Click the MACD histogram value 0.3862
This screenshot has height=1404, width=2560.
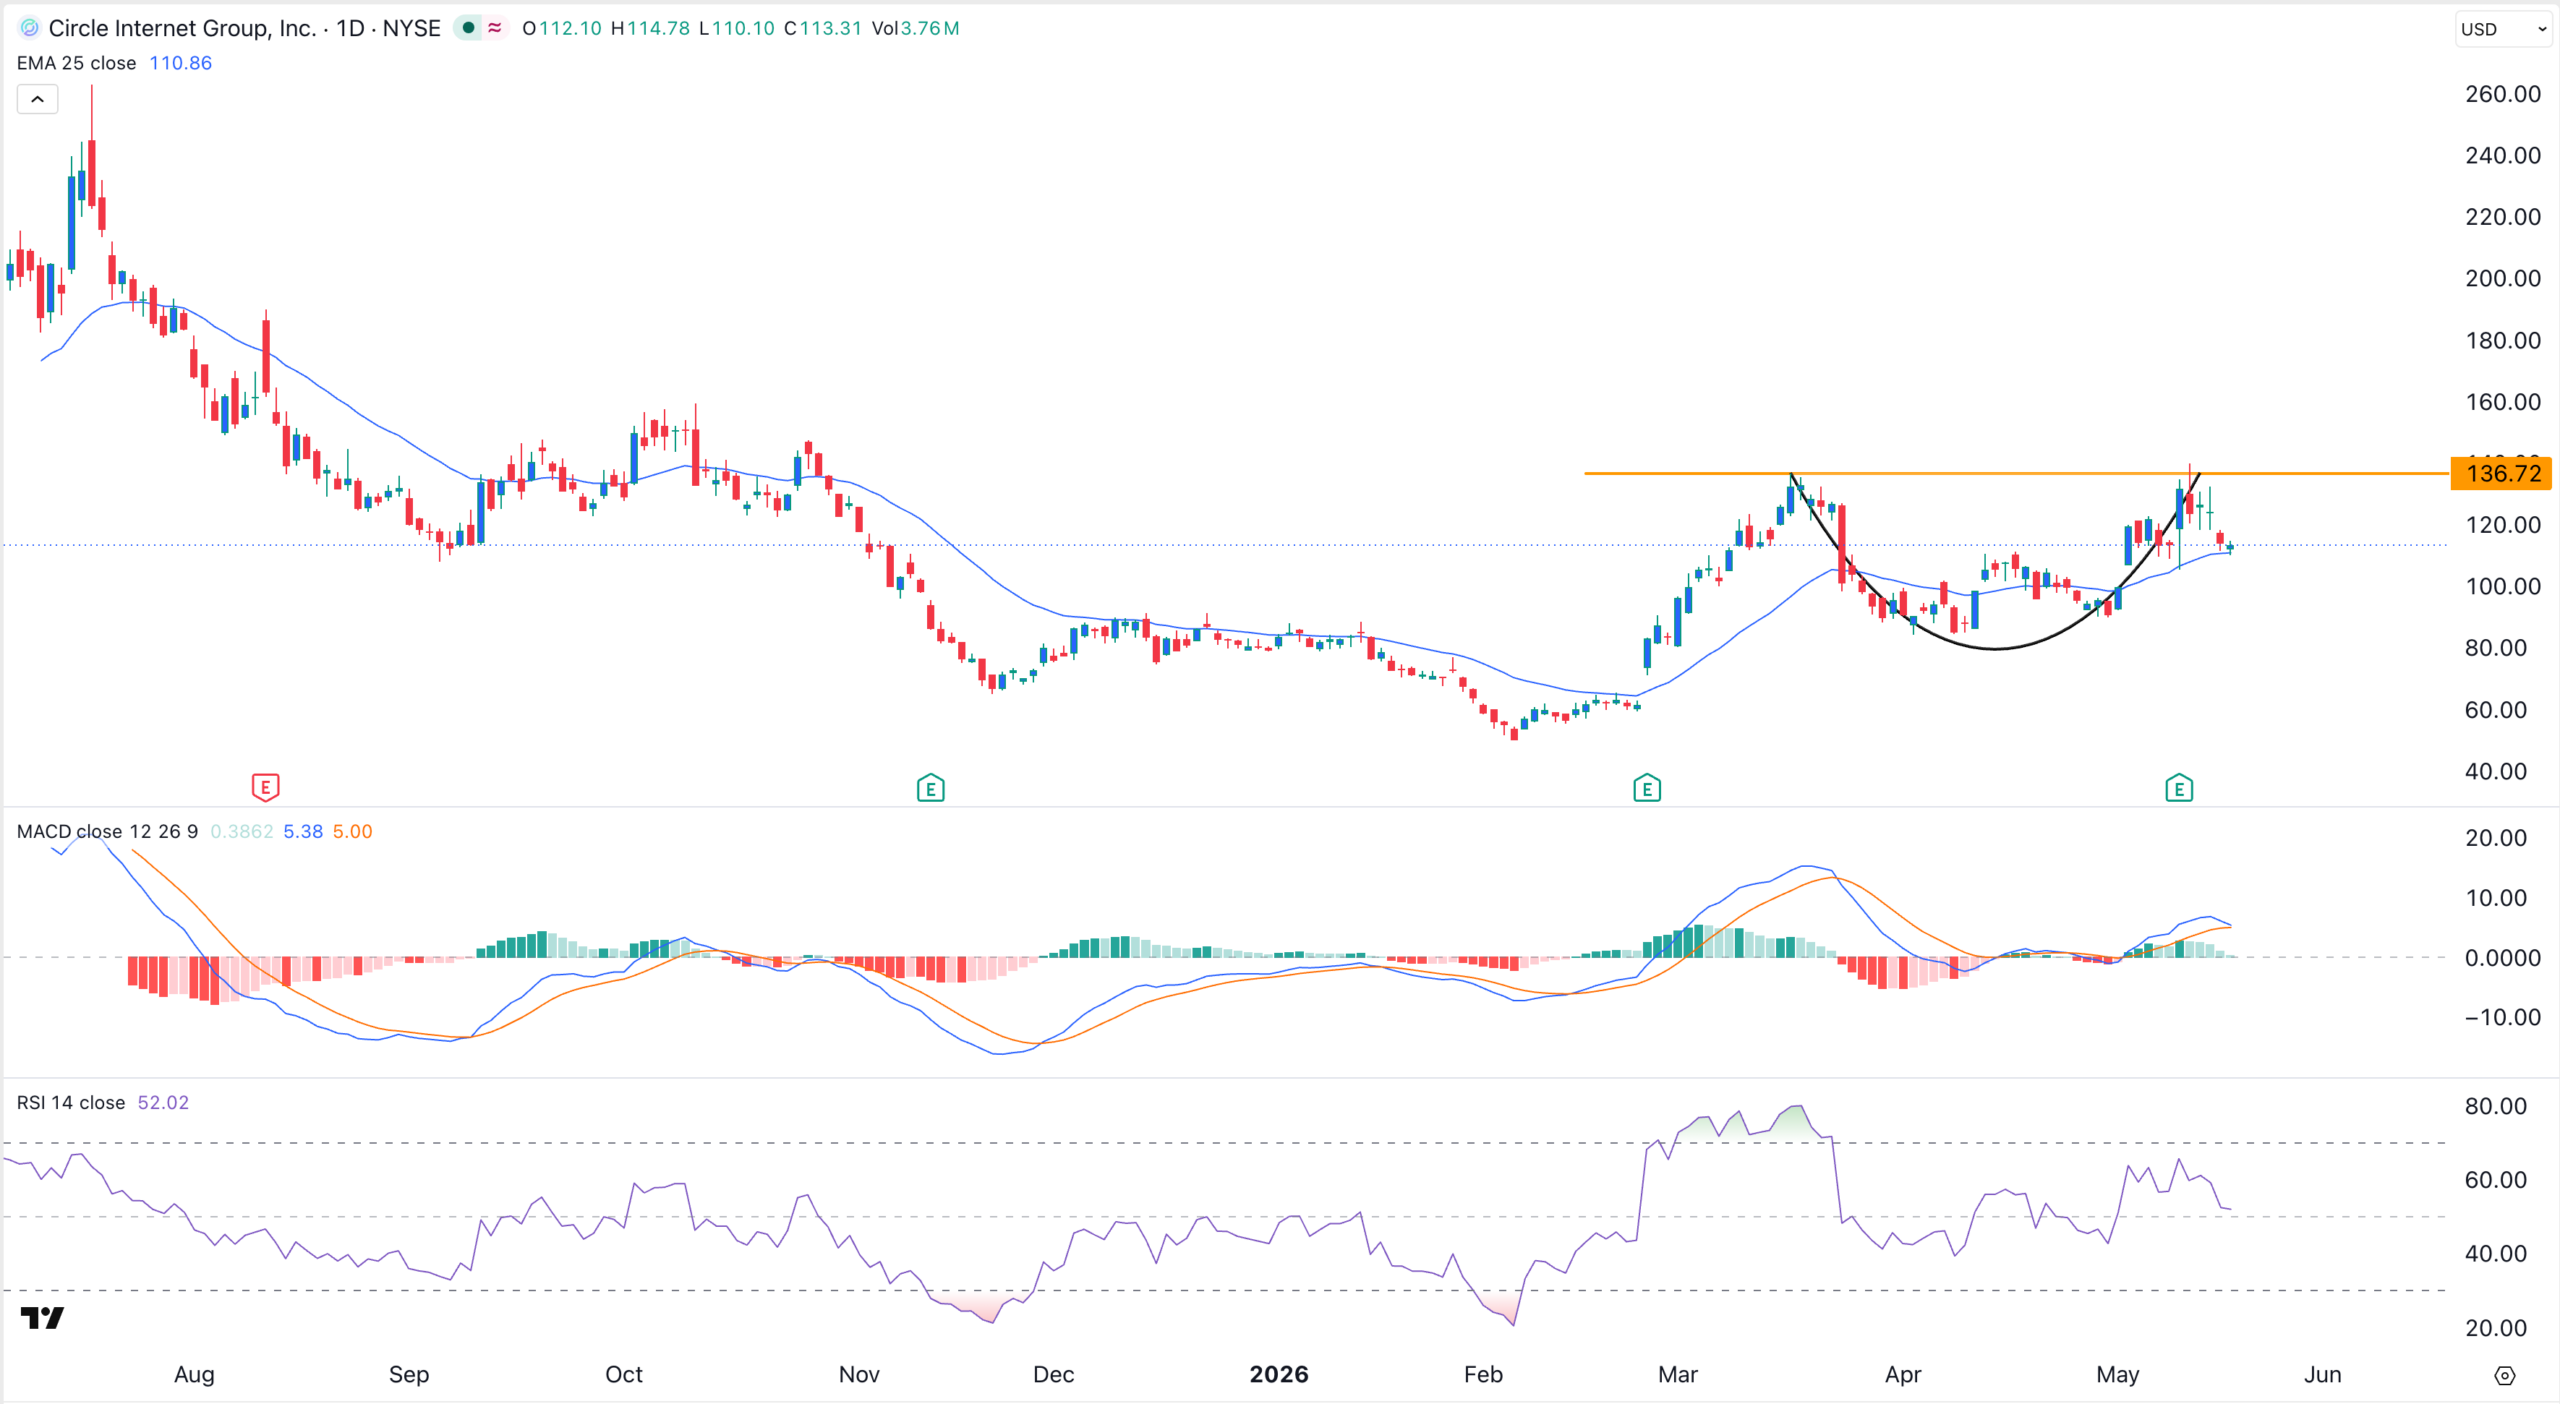(242, 831)
